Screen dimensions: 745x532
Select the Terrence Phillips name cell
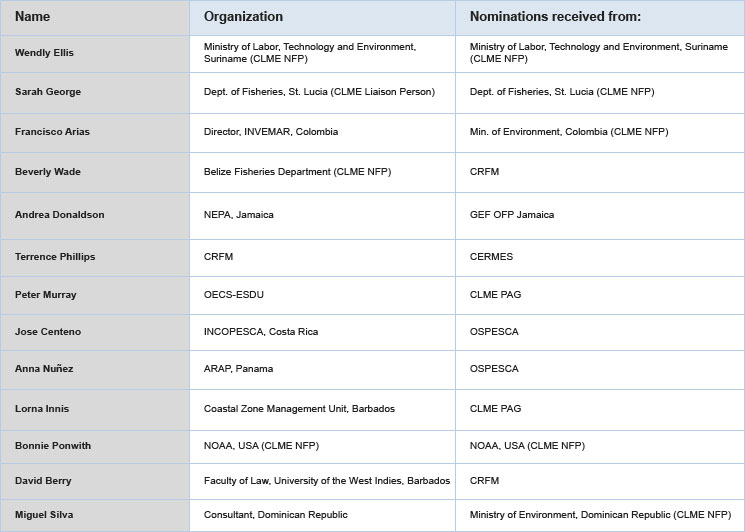(x=55, y=257)
